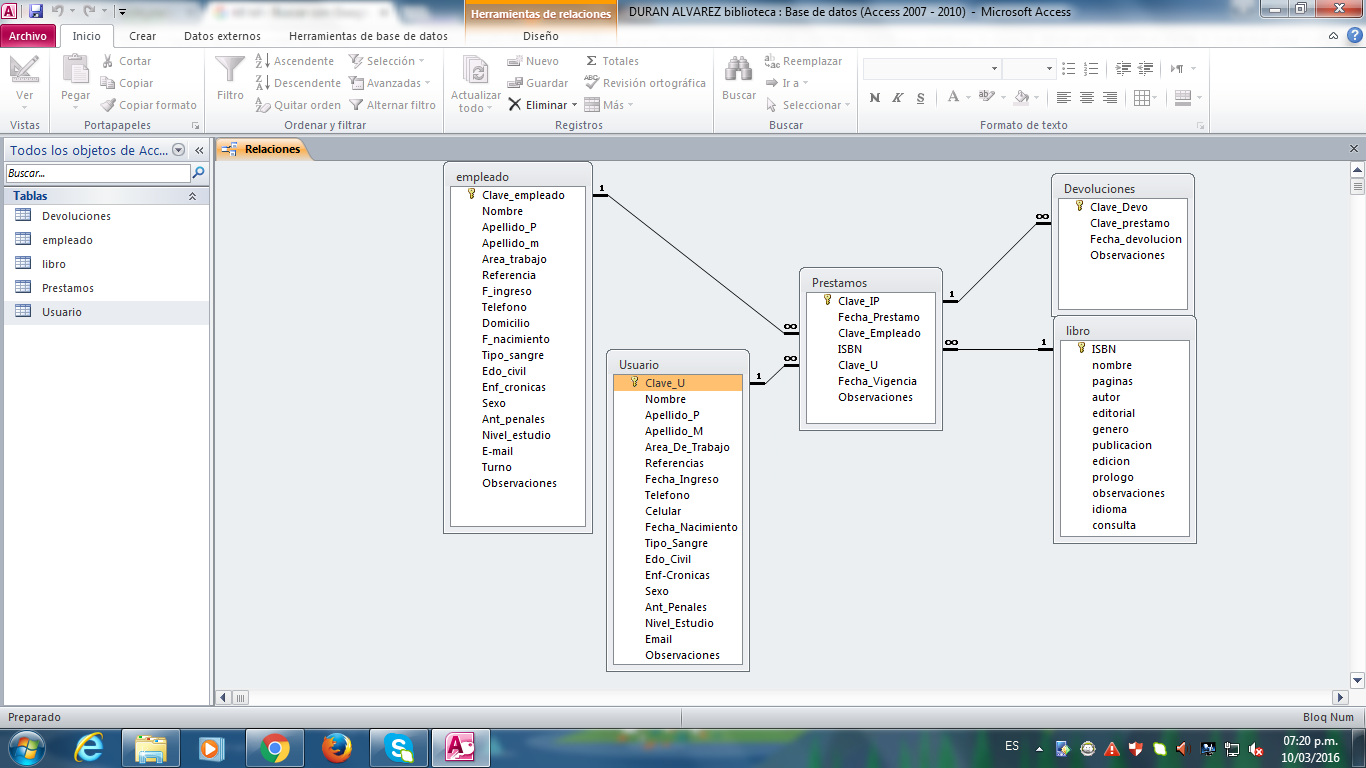Open the Archivo menu

(x=28, y=36)
